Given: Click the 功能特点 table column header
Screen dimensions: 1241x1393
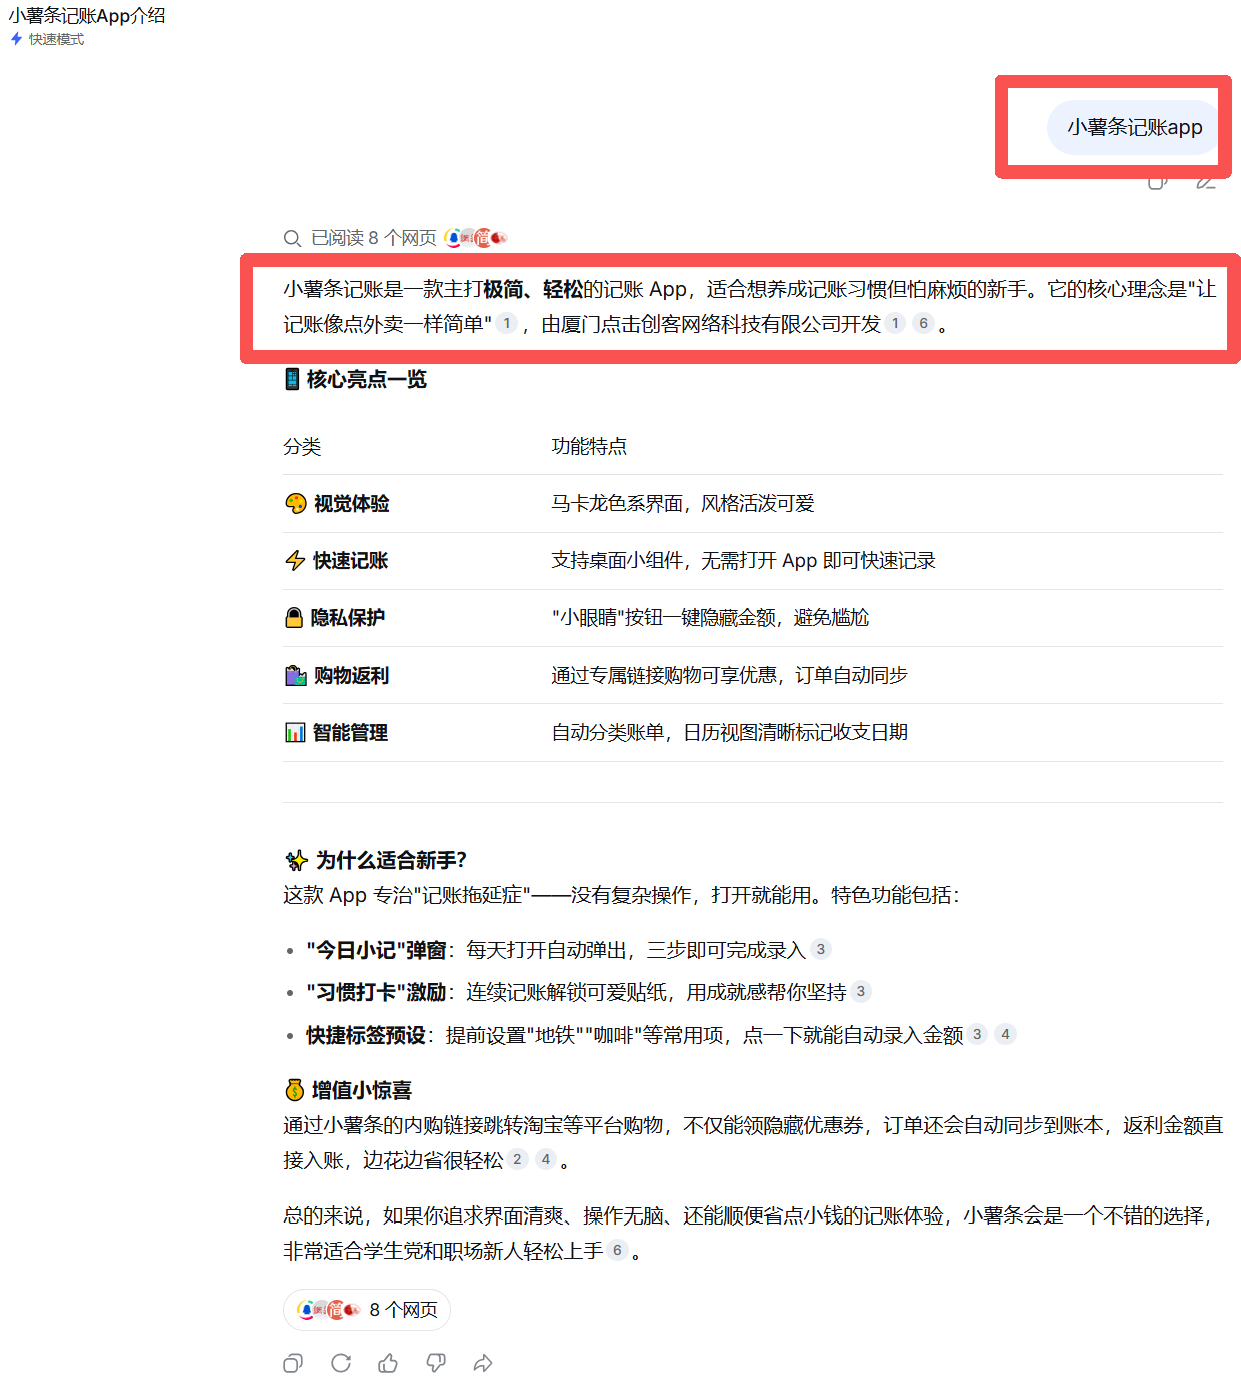Looking at the screenshot, I should click(x=589, y=446).
